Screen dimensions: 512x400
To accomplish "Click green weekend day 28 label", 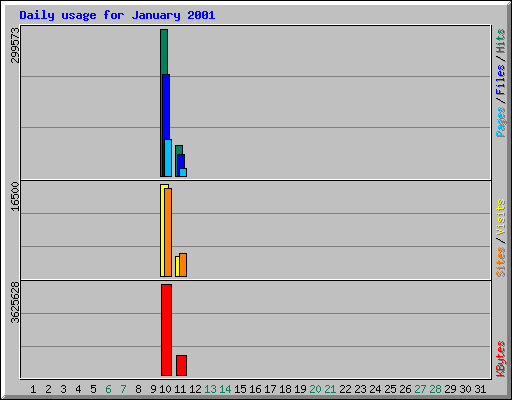I will (435, 389).
